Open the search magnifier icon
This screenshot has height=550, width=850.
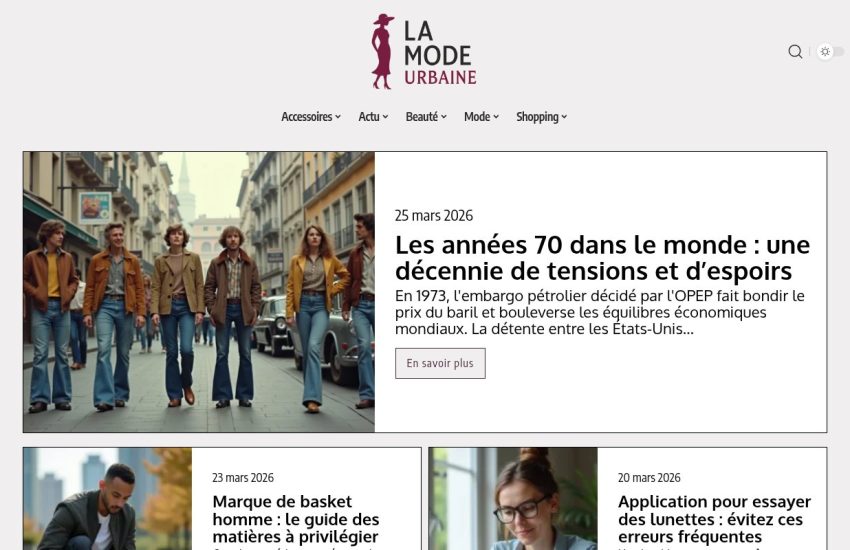[795, 51]
